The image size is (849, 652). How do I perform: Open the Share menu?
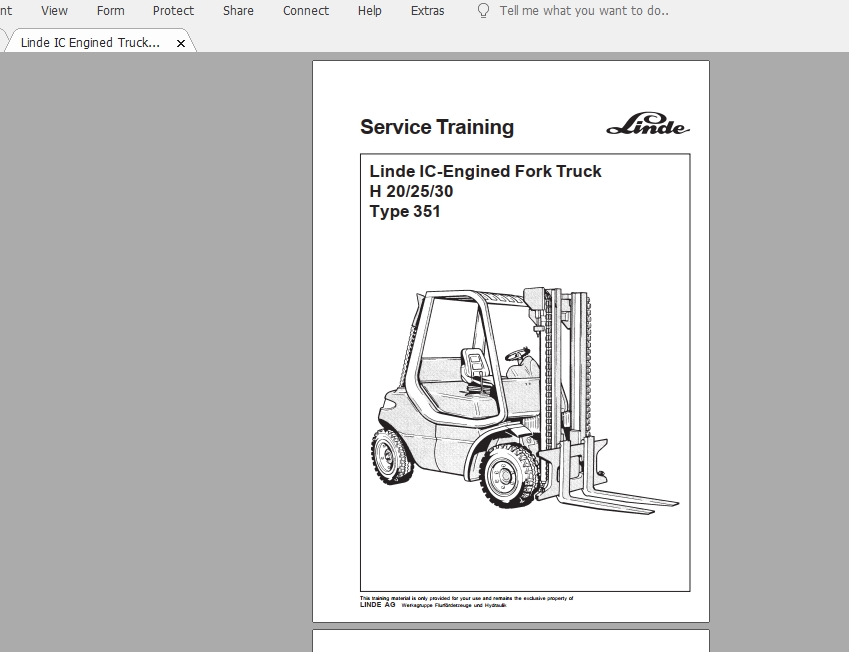coord(237,11)
